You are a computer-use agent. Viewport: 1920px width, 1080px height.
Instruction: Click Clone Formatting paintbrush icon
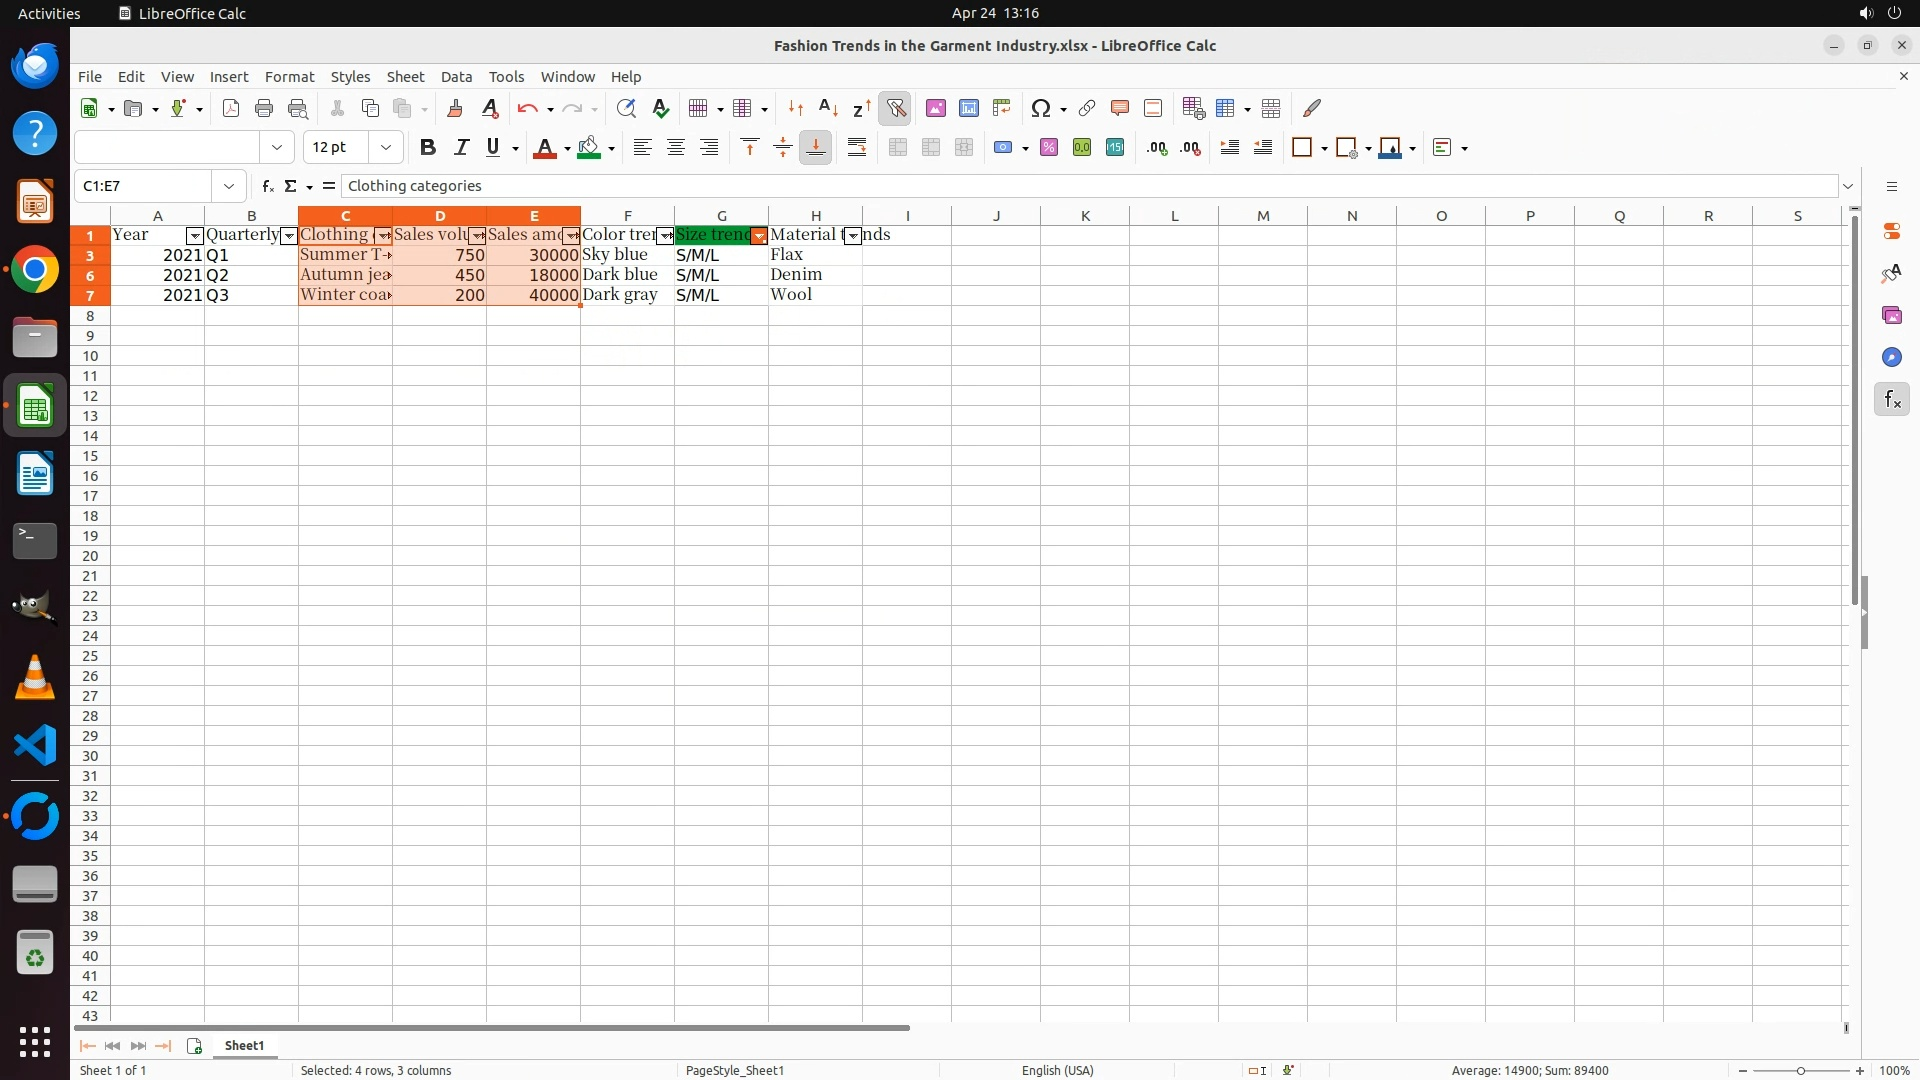point(455,108)
